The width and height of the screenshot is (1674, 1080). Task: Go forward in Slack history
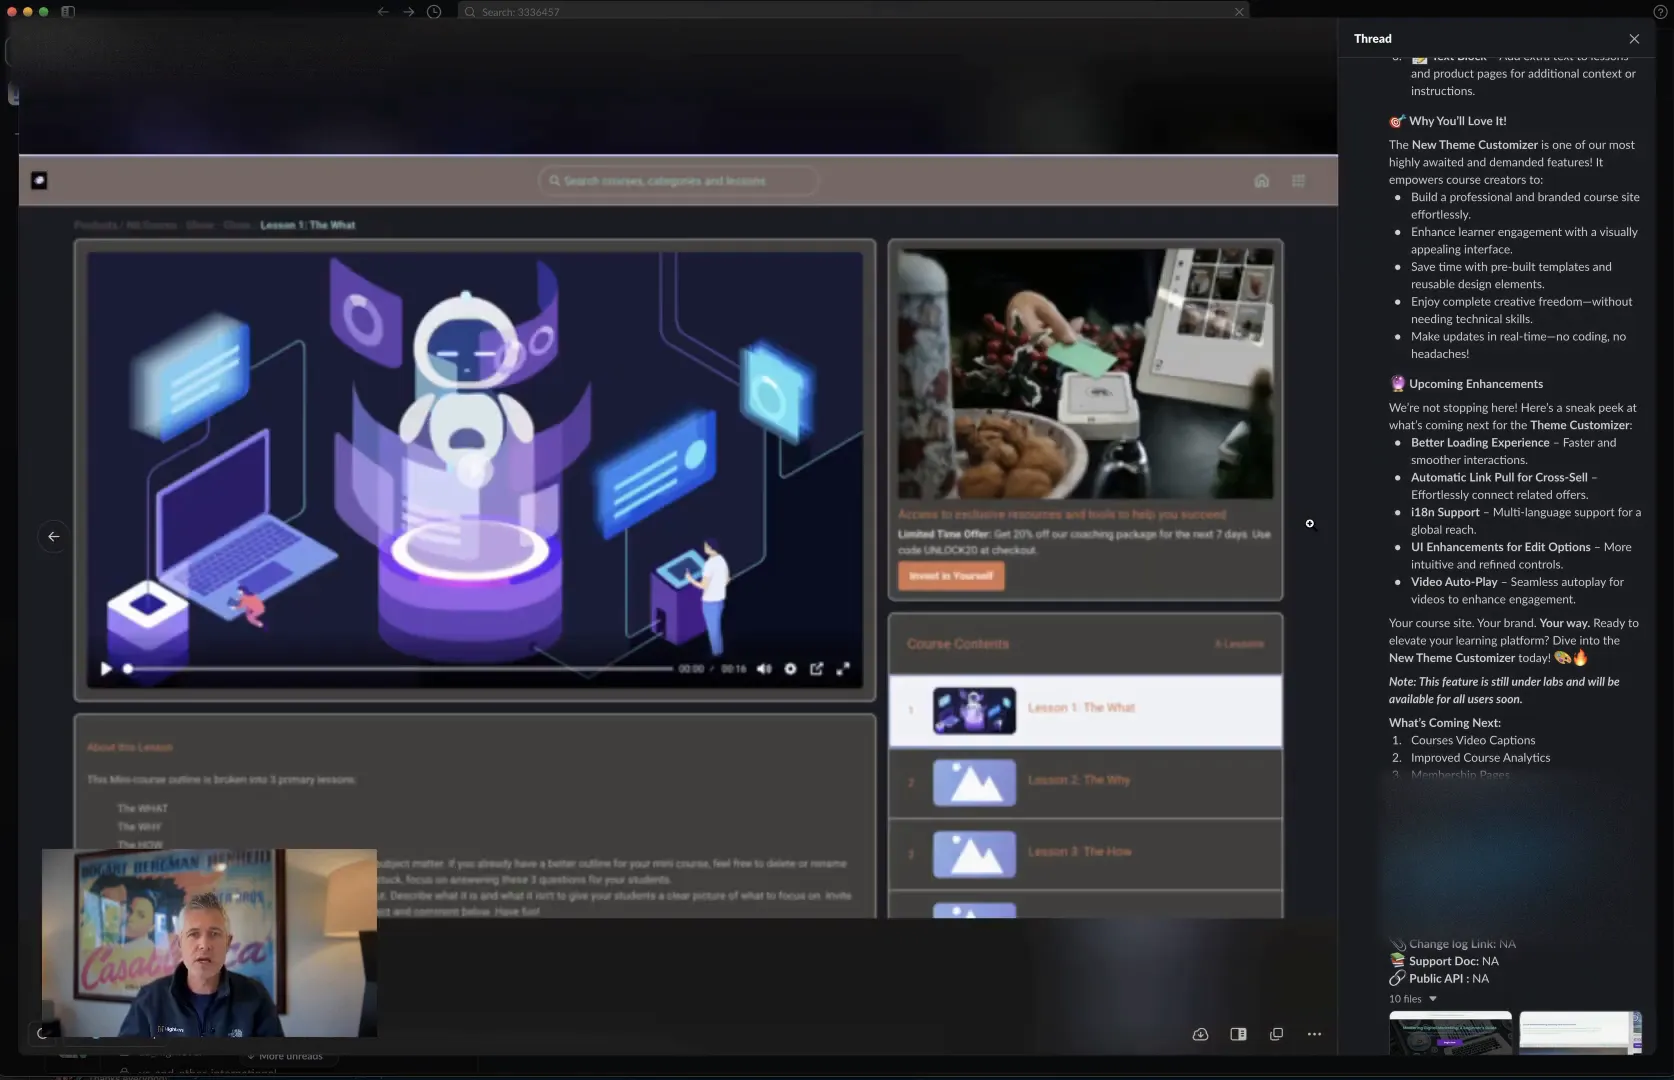point(409,12)
